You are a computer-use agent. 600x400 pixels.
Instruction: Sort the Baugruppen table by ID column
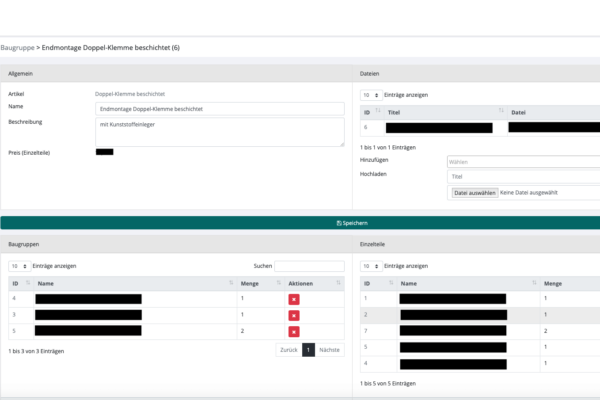(x=20, y=284)
